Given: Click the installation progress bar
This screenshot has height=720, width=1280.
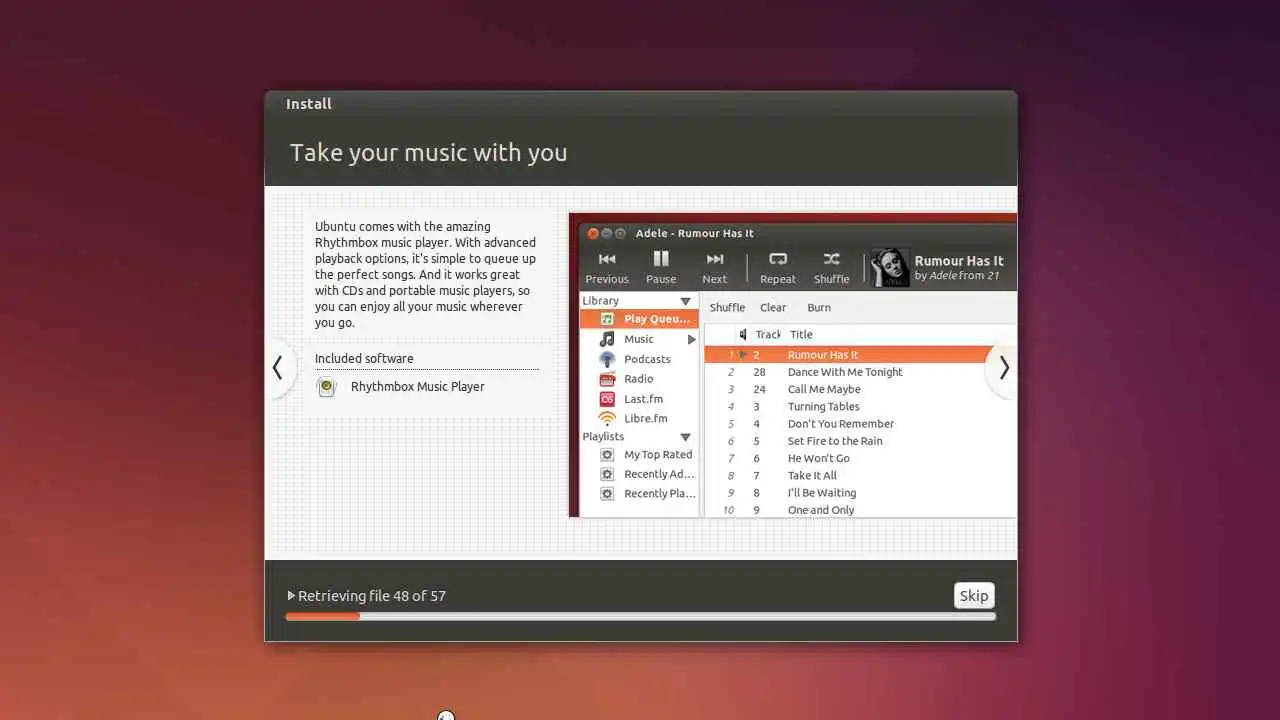Looking at the screenshot, I should (640, 616).
